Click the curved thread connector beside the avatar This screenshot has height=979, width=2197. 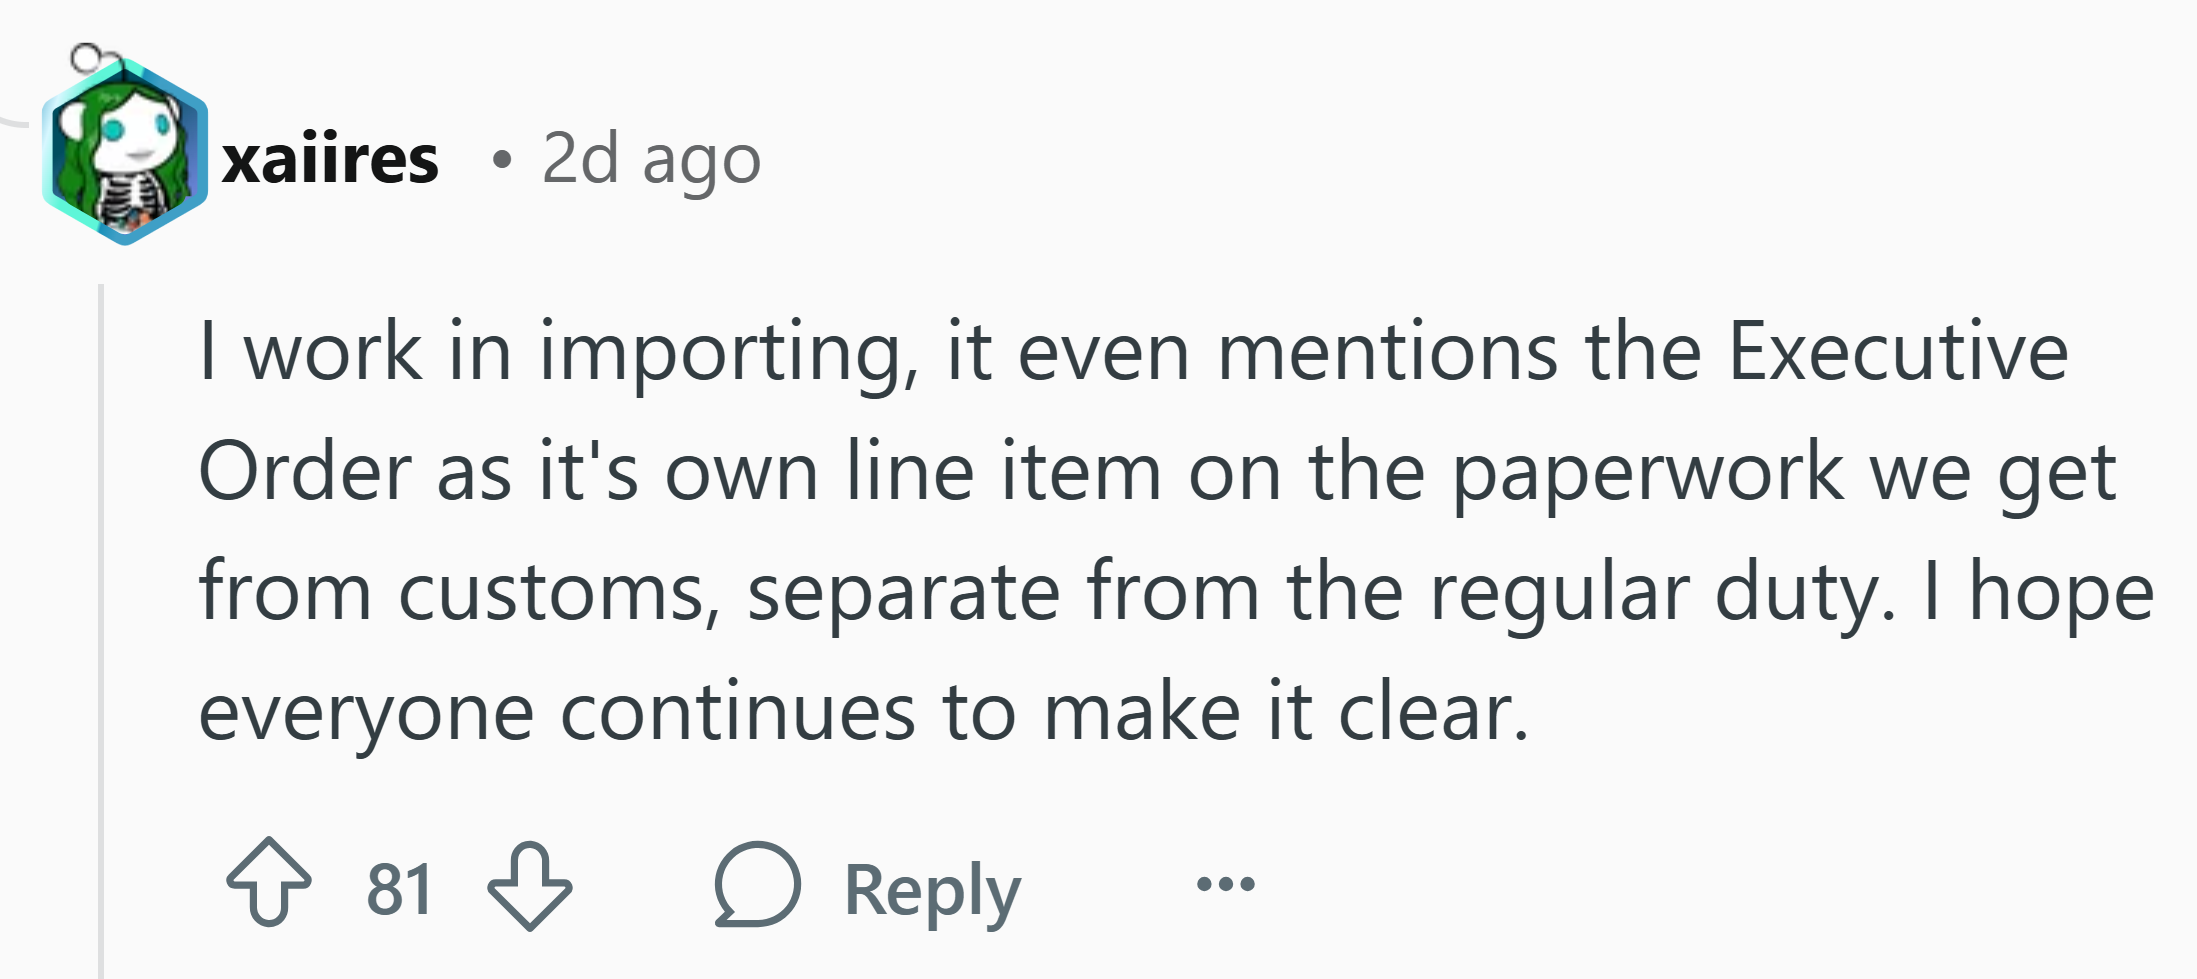pos(18,119)
